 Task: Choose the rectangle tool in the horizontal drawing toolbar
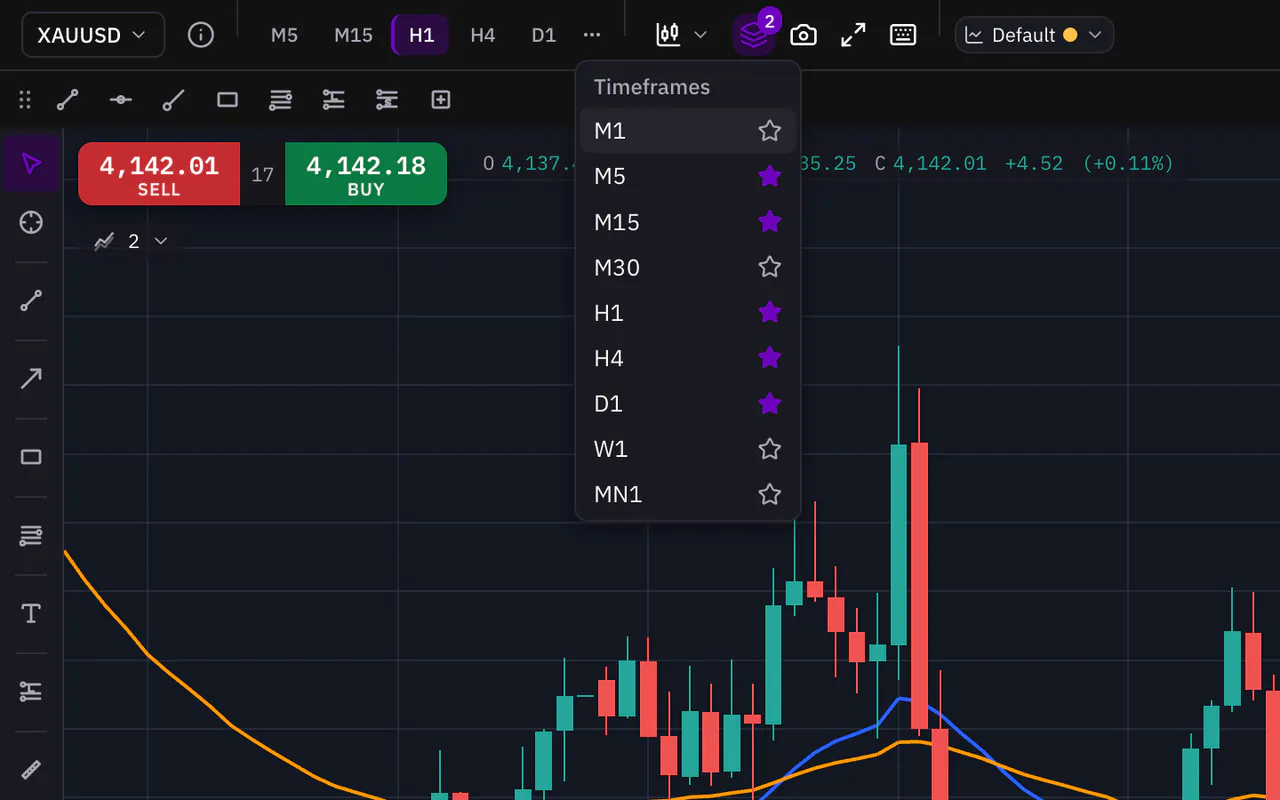click(227, 99)
